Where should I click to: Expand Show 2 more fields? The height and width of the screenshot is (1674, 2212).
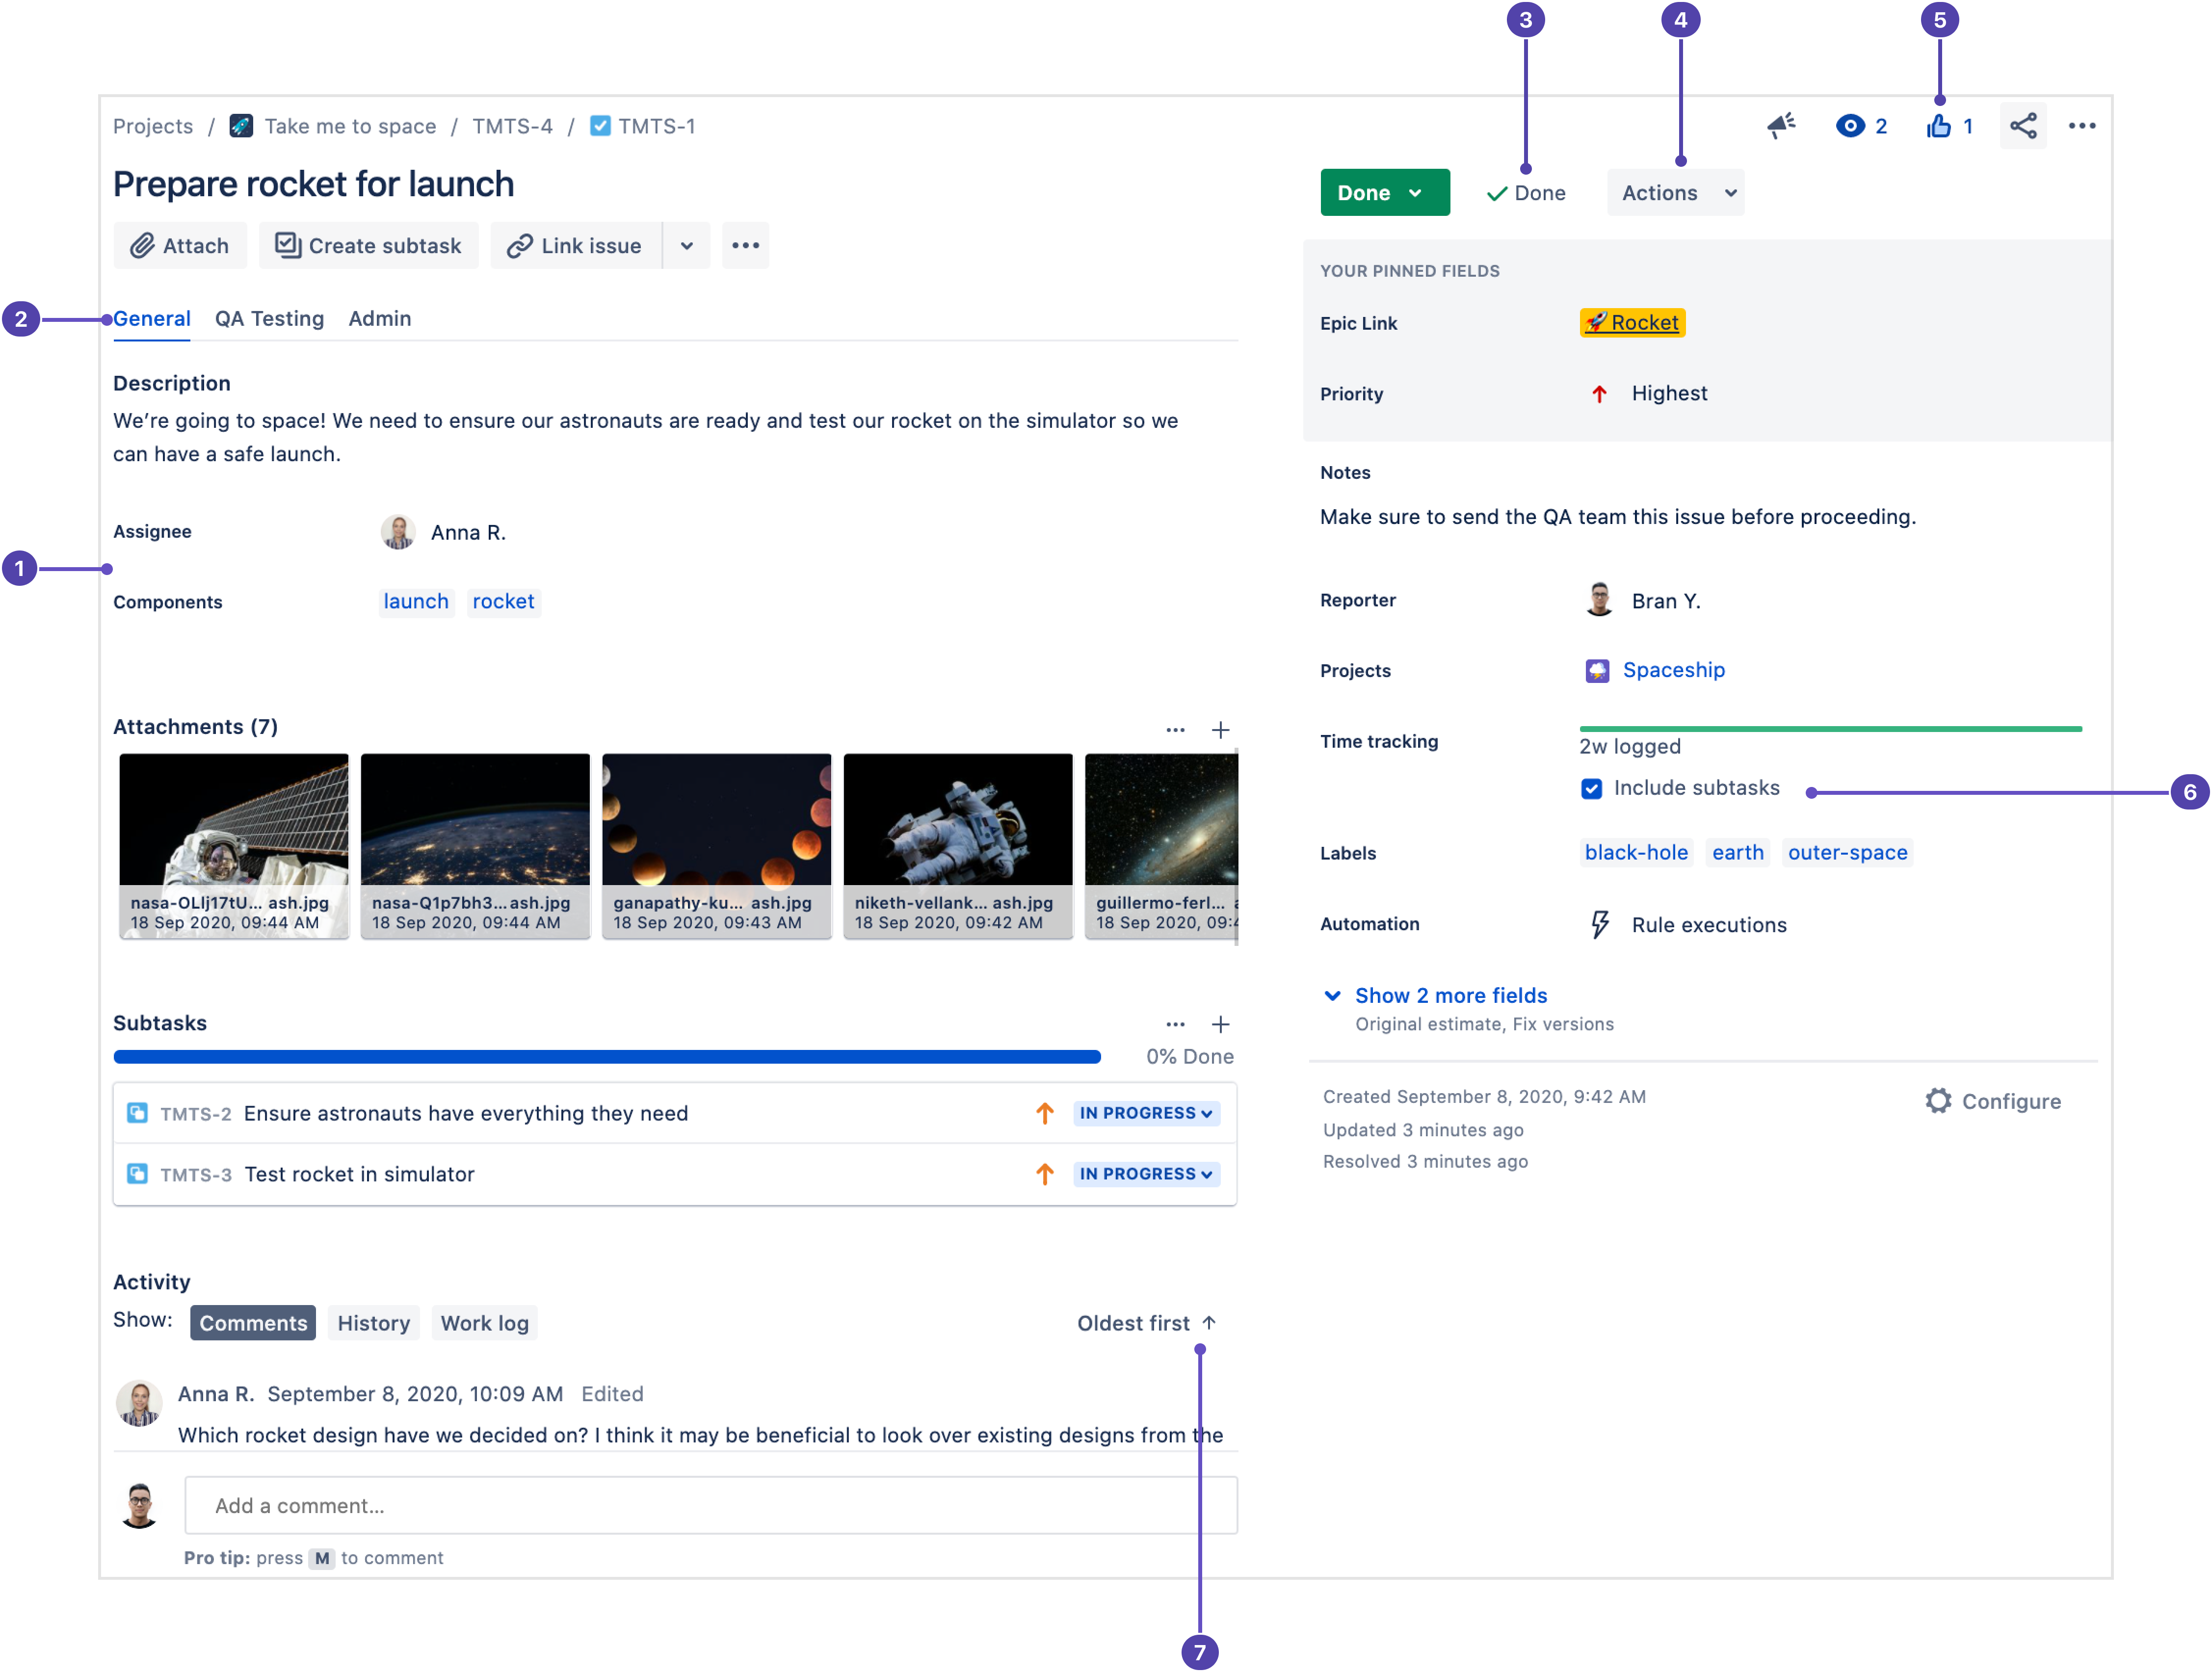(x=1451, y=996)
